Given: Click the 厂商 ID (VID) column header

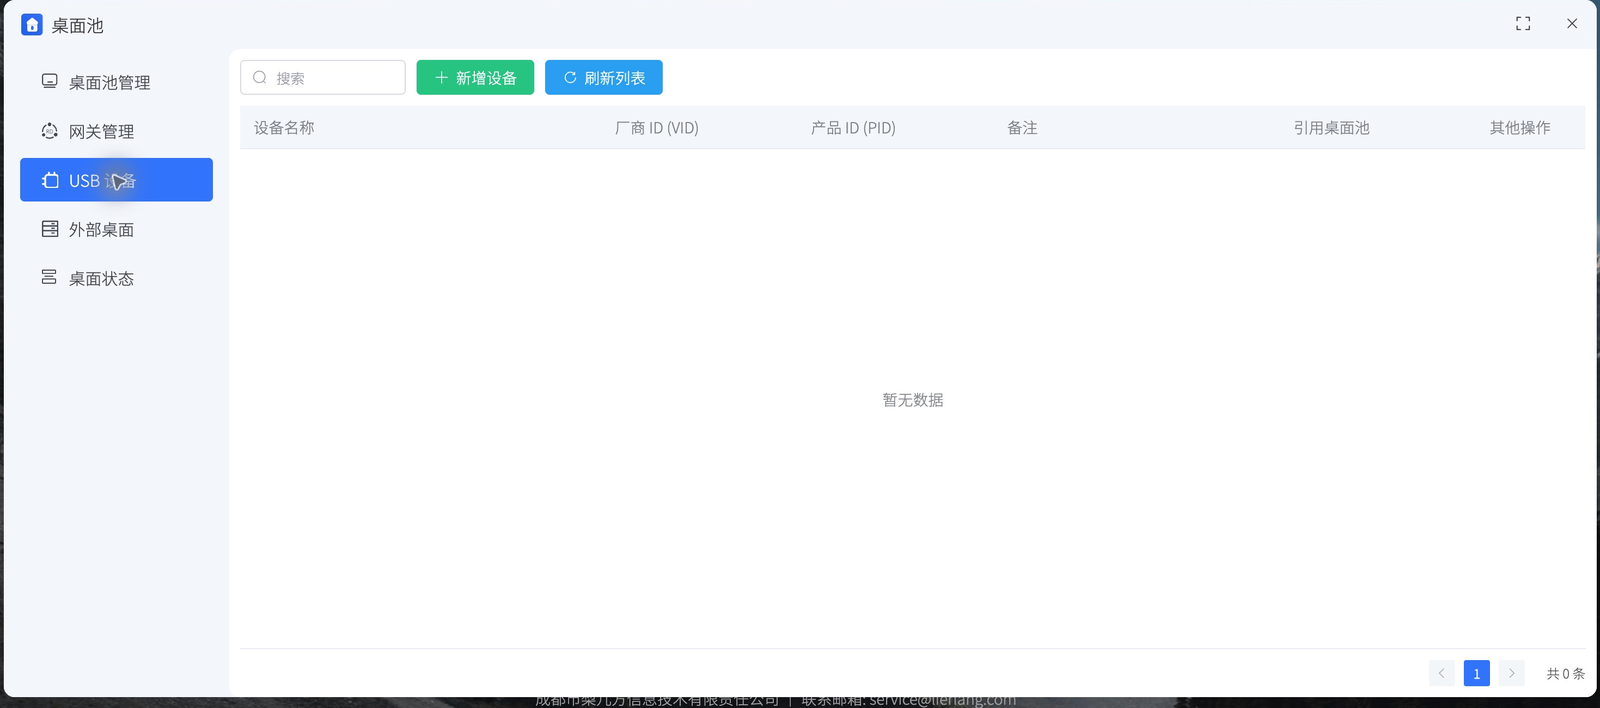Looking at the screenshot, I should coord(657,128).
